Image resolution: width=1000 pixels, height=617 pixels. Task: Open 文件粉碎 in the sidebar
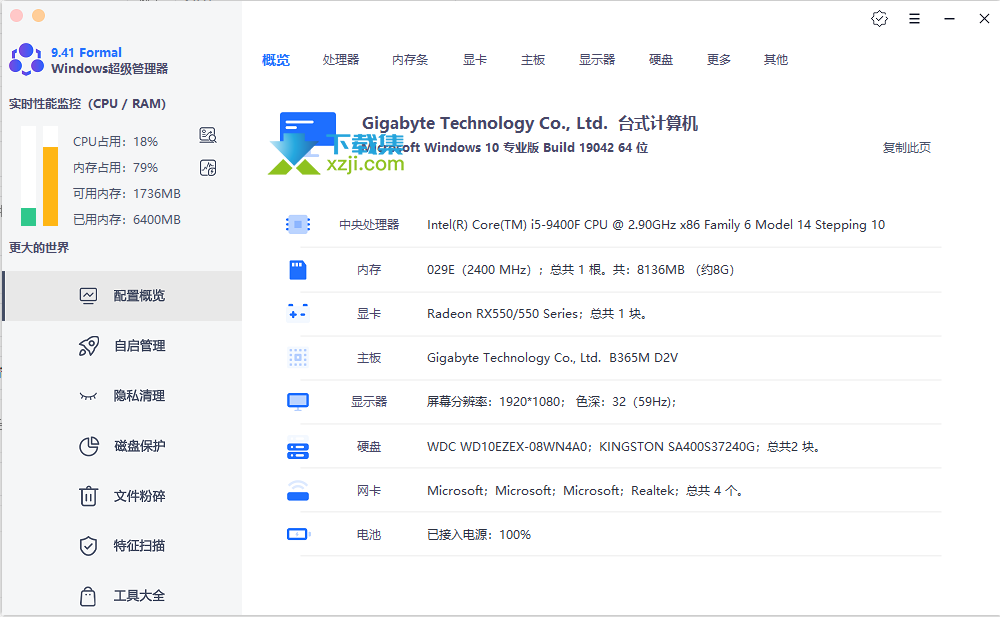pos(122,496)
